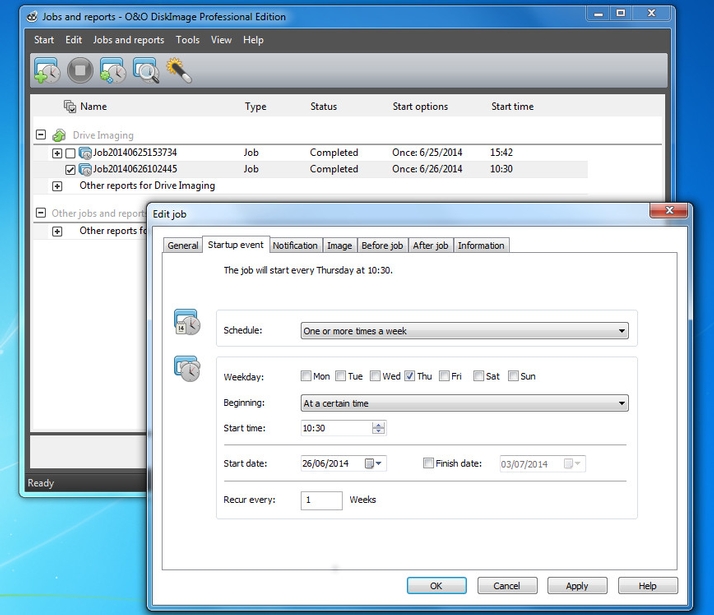Sort by the Status column header

(324, 107)
